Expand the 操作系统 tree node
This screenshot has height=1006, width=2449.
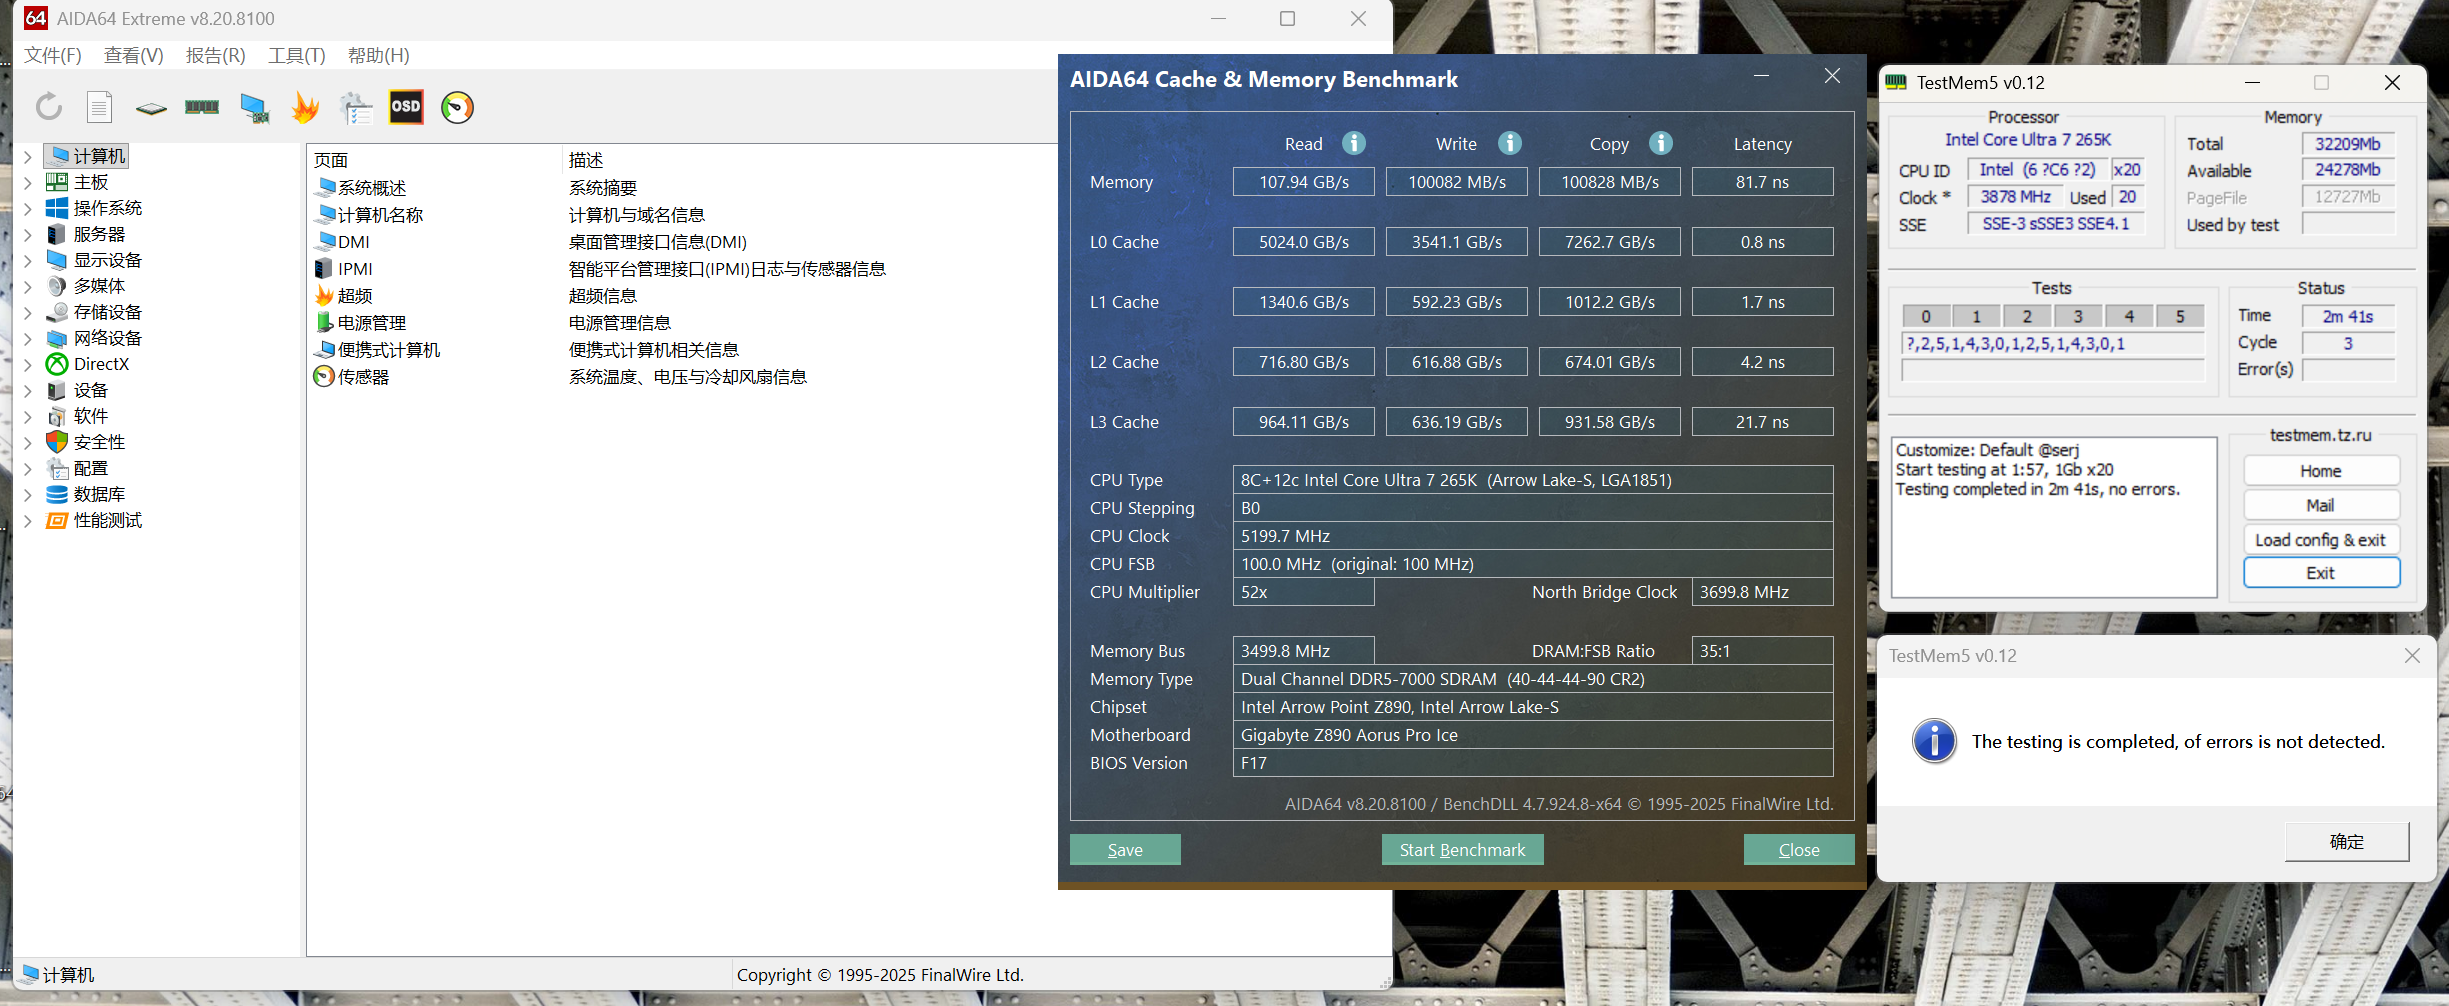pyautogui.click(x=28, y=208)
